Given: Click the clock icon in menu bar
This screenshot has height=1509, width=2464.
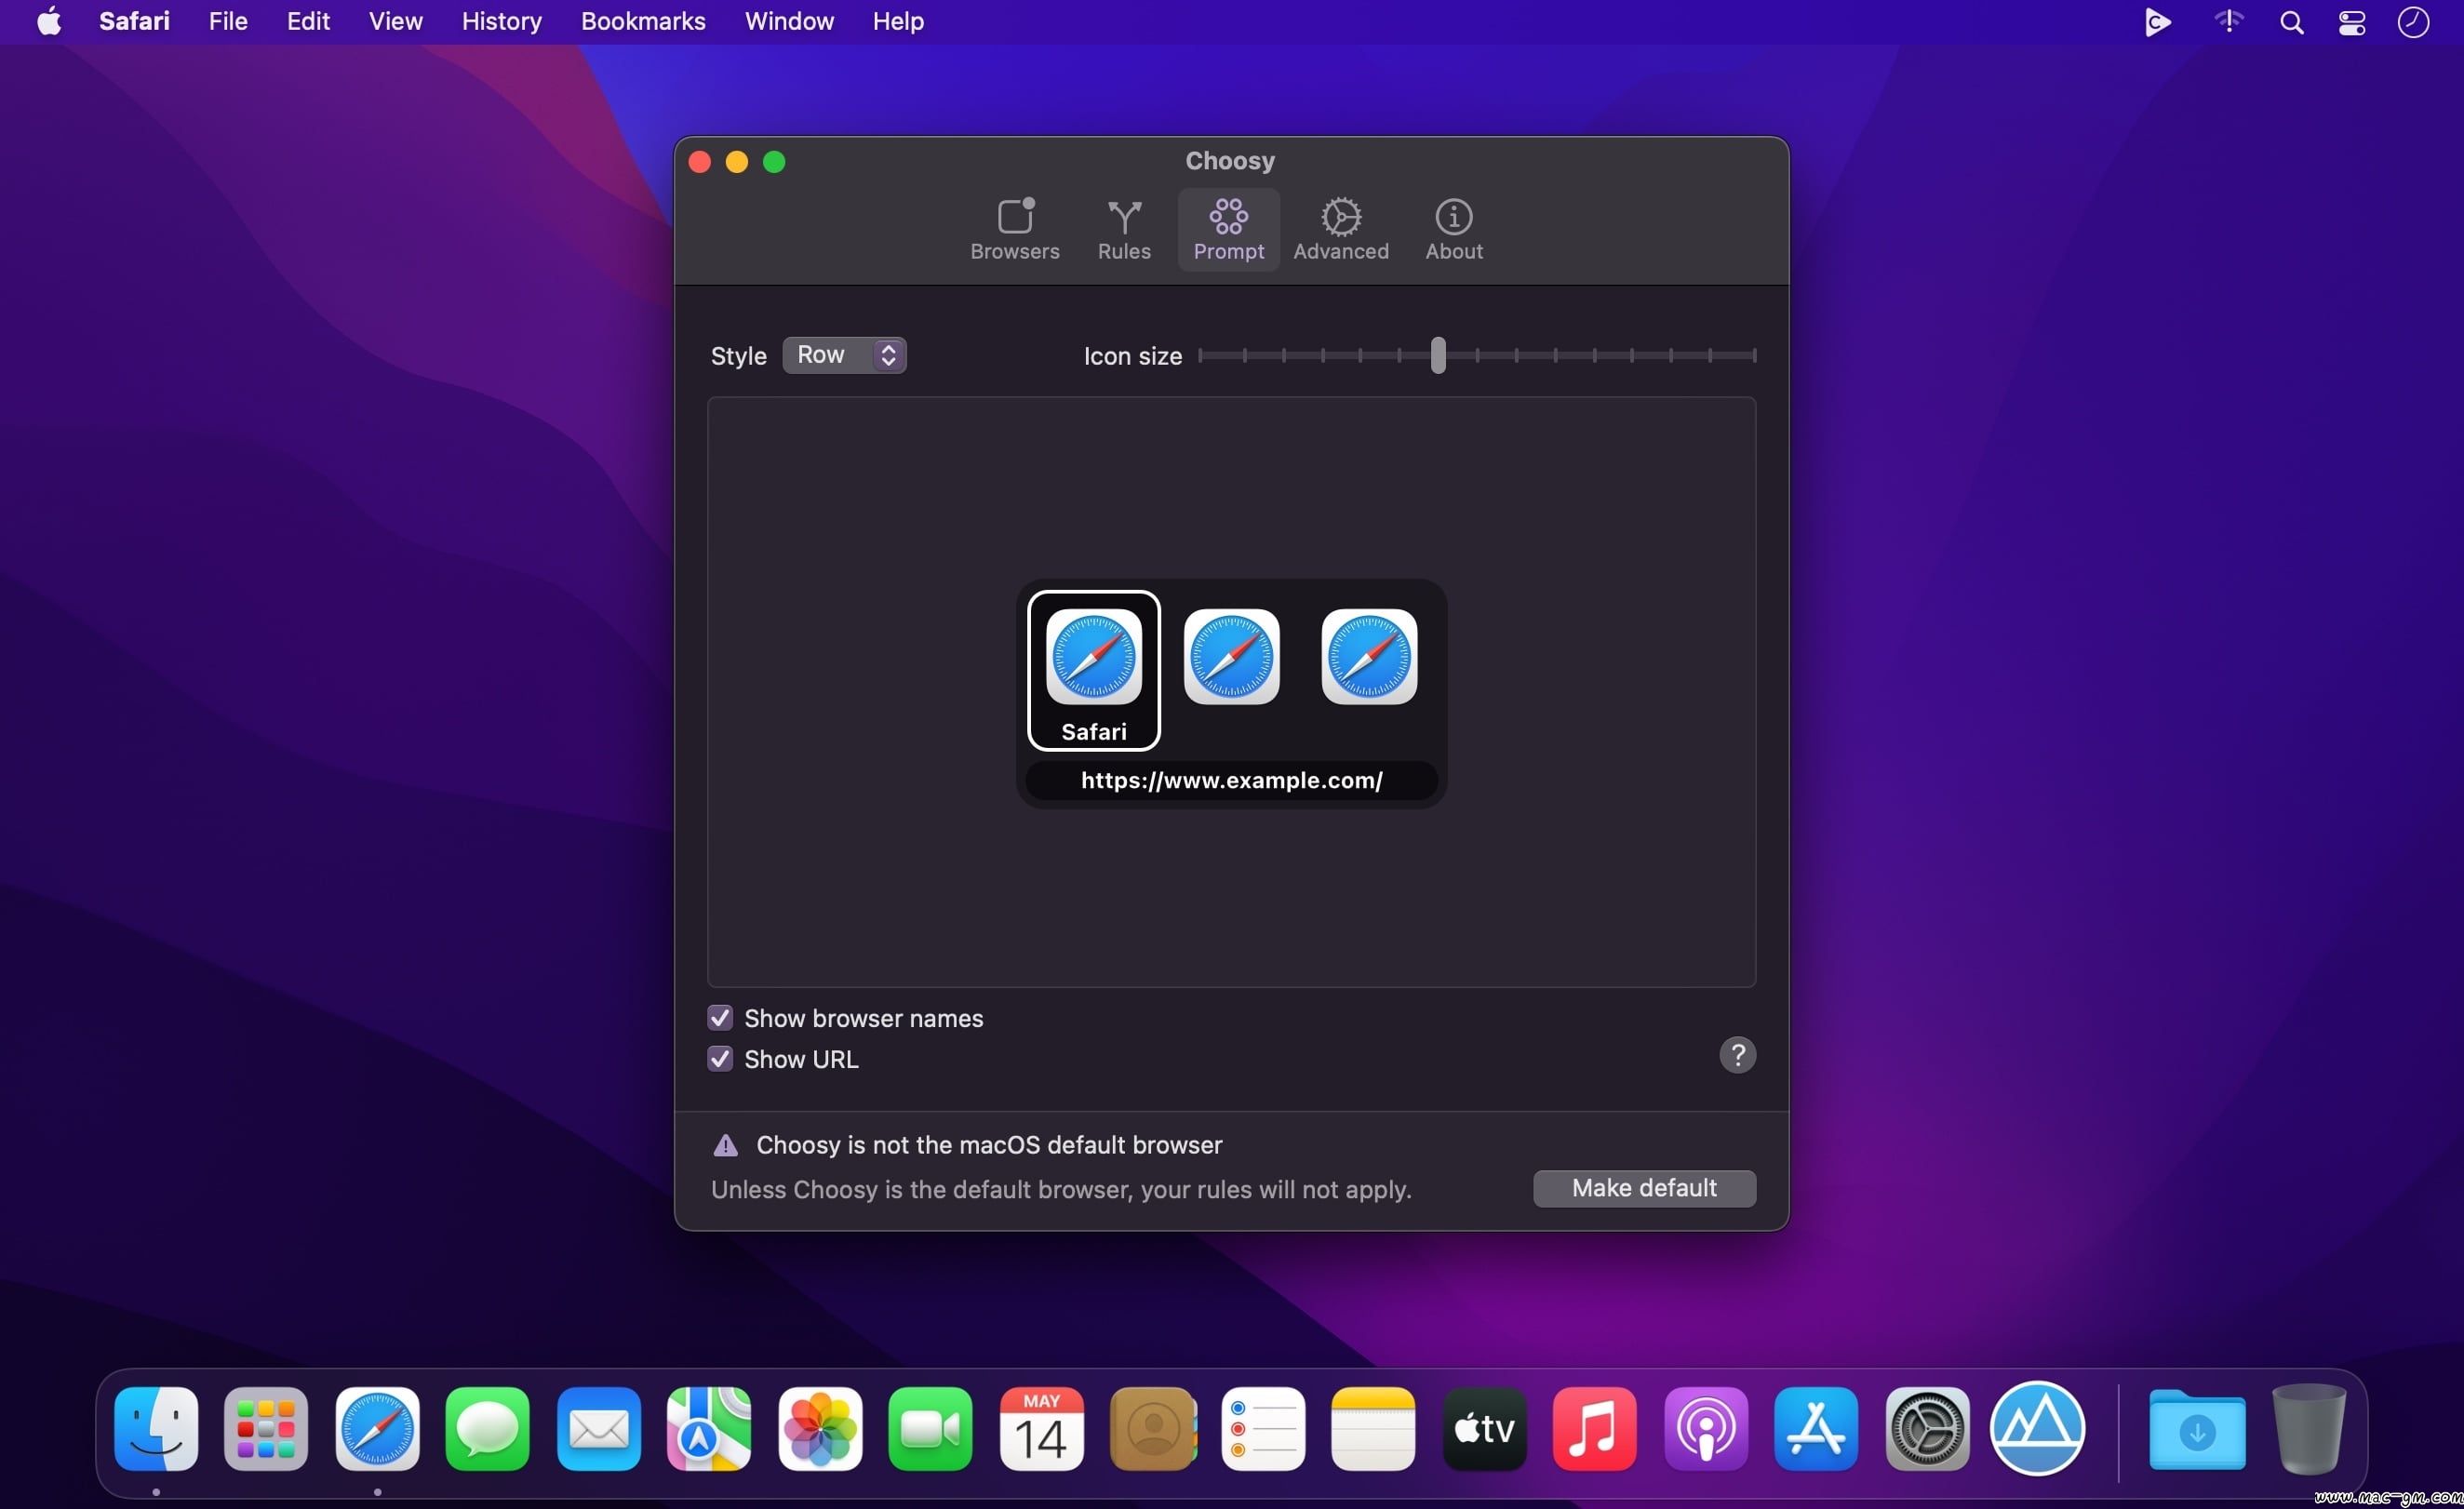Looking at the screenshot, I should 2413,22.
